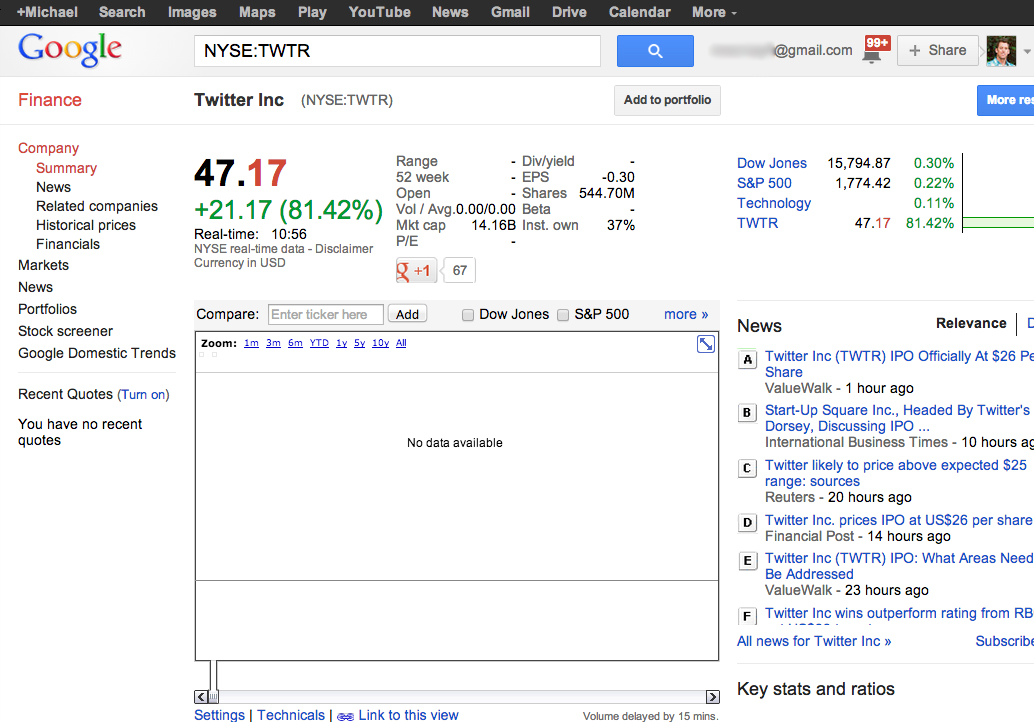This screenshot has width=1034, height=722.
Task: Open Markets in the sidebar
Action: [44, 265]
